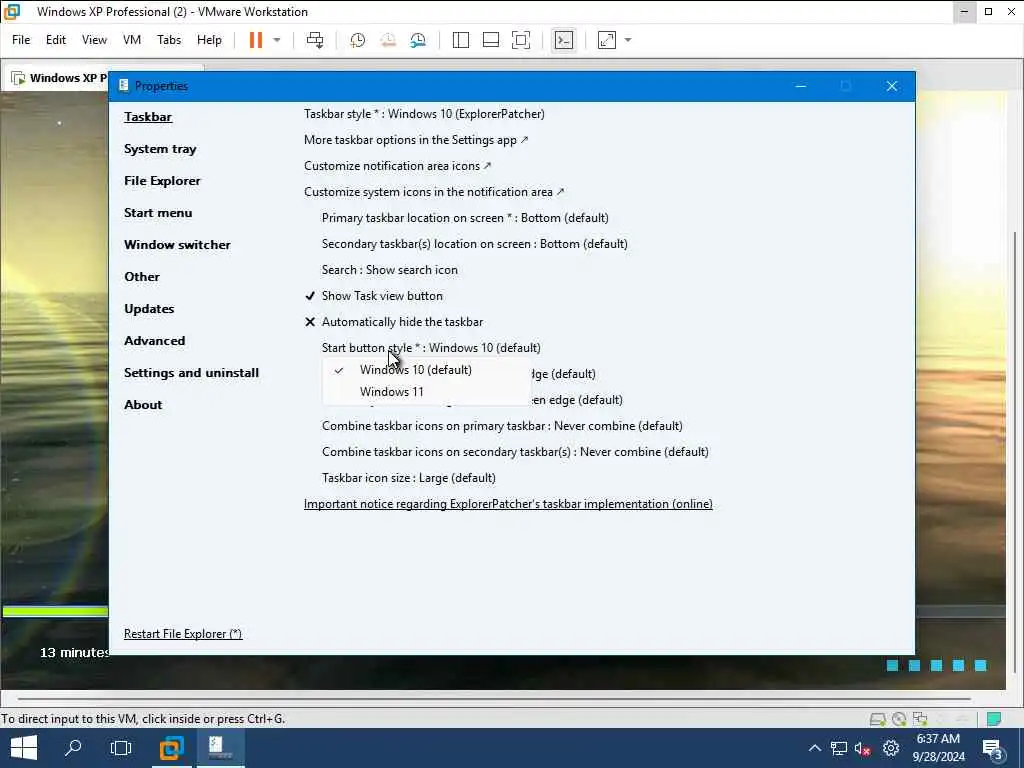The width and height of the screenshot is (1024, 768).
Task: Click the network tray icon
Action: pos(839,748)
